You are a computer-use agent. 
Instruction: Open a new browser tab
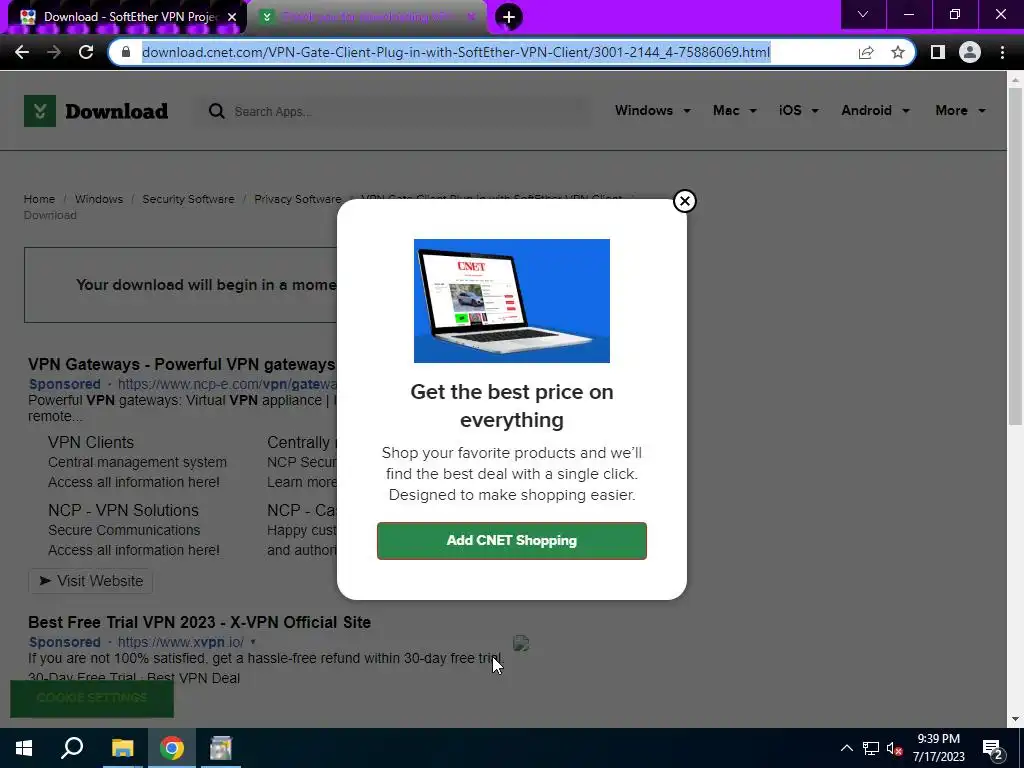[509, 17]
